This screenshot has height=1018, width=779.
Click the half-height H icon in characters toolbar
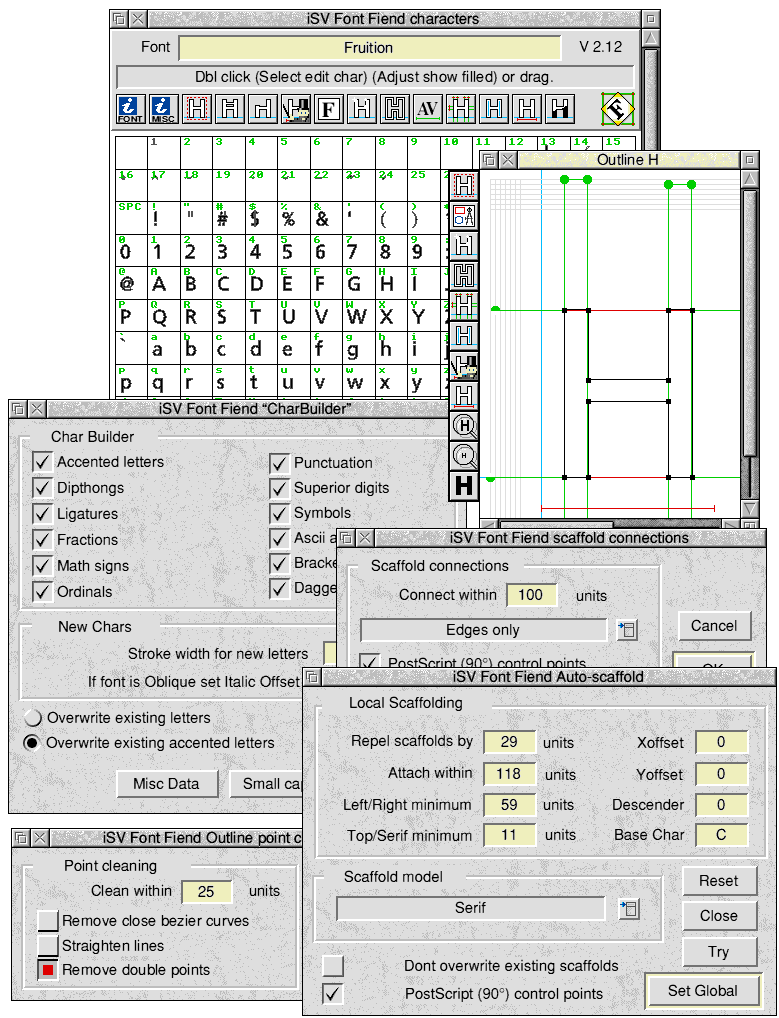click(x=230, y=109)
